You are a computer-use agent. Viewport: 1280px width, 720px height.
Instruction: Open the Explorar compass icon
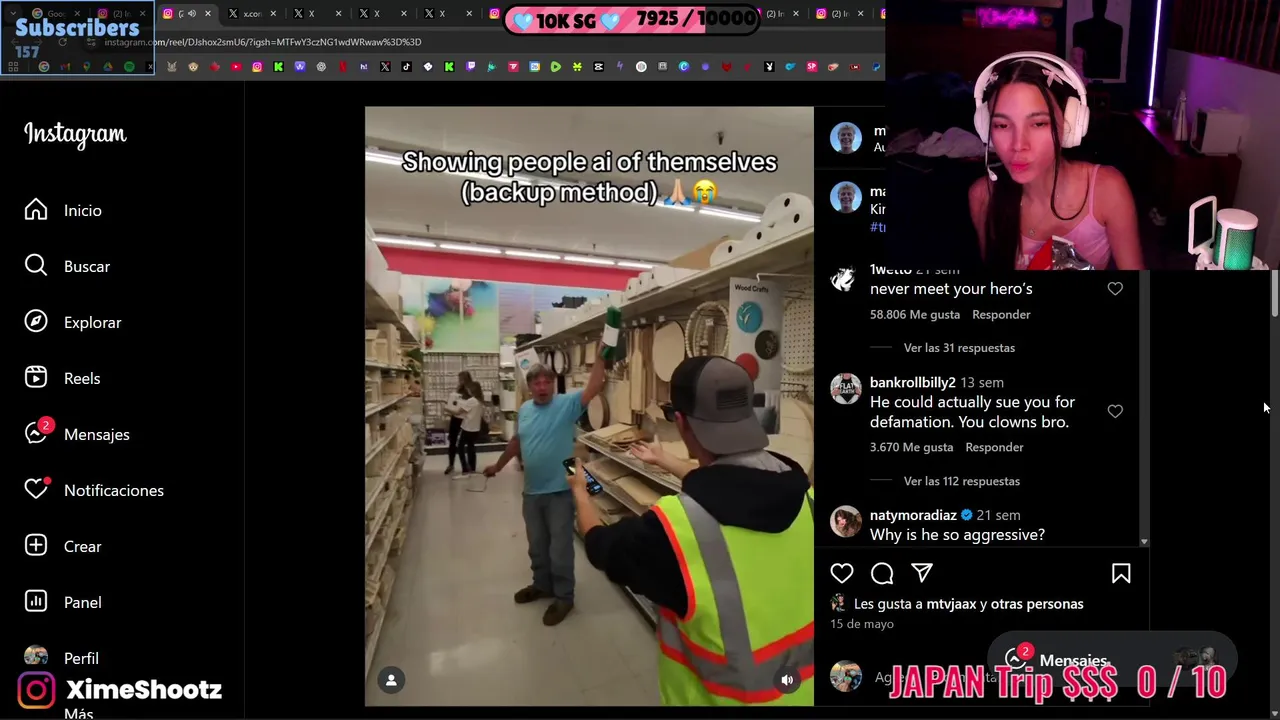coord(36,322)
